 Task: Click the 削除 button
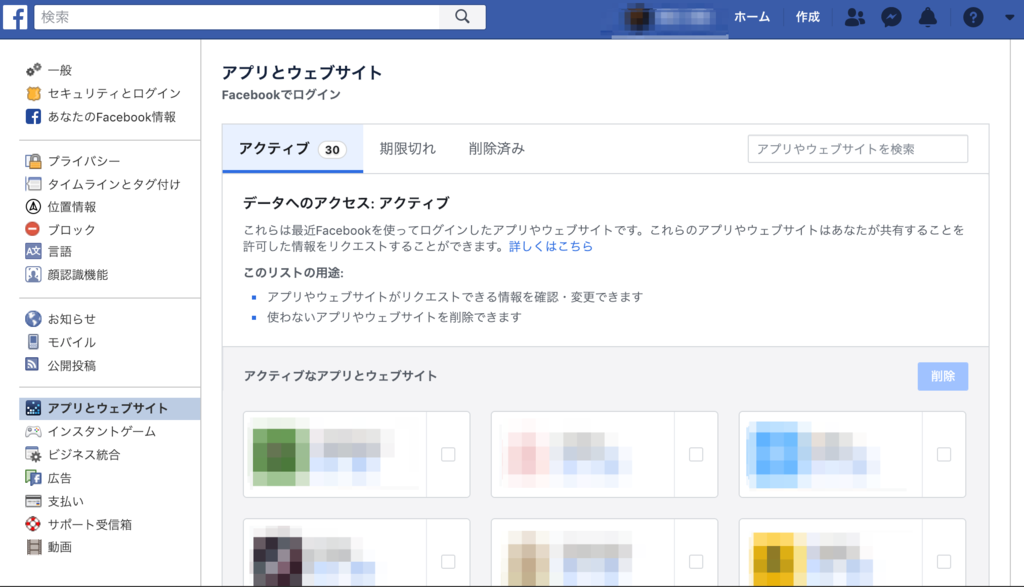(942, 376)
